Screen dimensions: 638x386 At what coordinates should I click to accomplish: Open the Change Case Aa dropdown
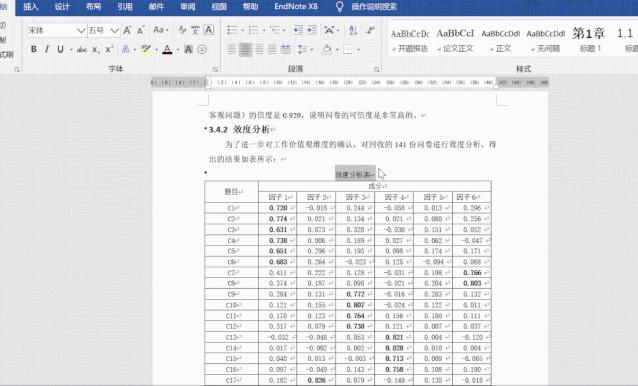click(161, 30)
